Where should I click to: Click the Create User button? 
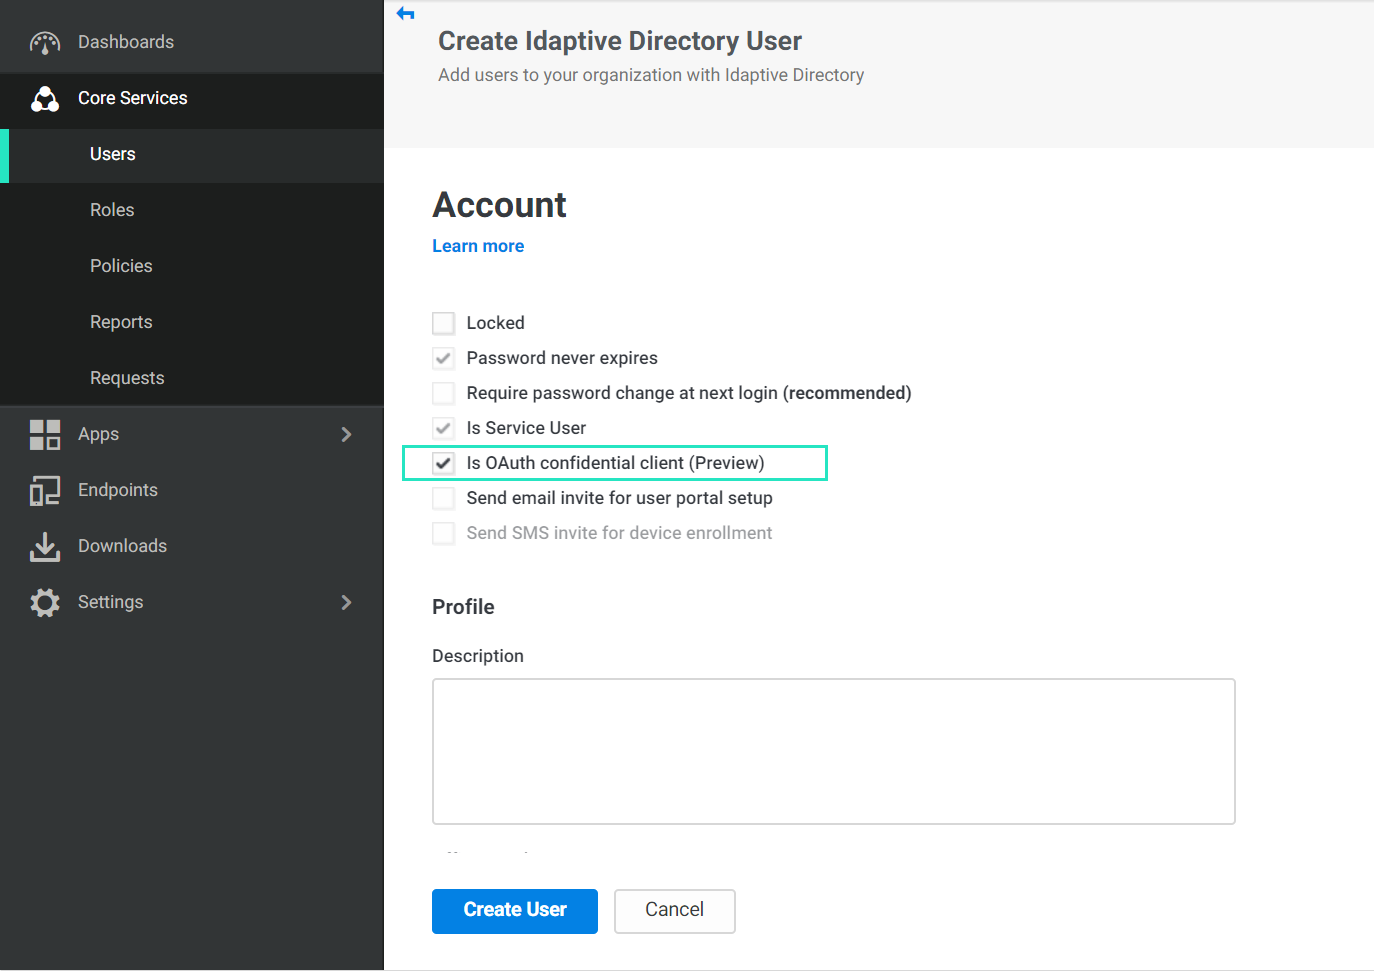[x=515, y=911]
